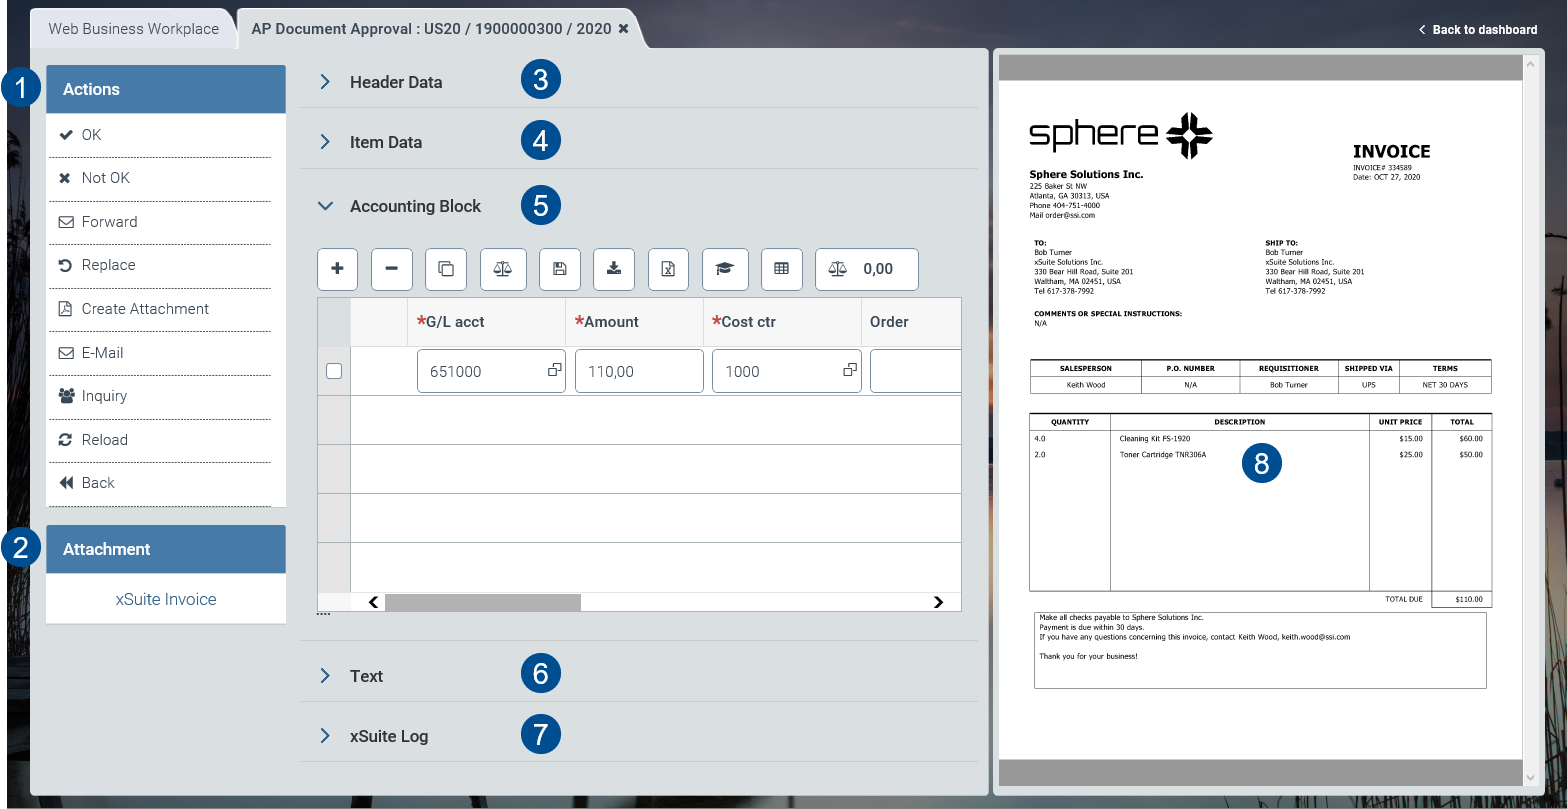Open the G/L account search helper
The image size is (1567, 809).
click(x=553, y=370)
